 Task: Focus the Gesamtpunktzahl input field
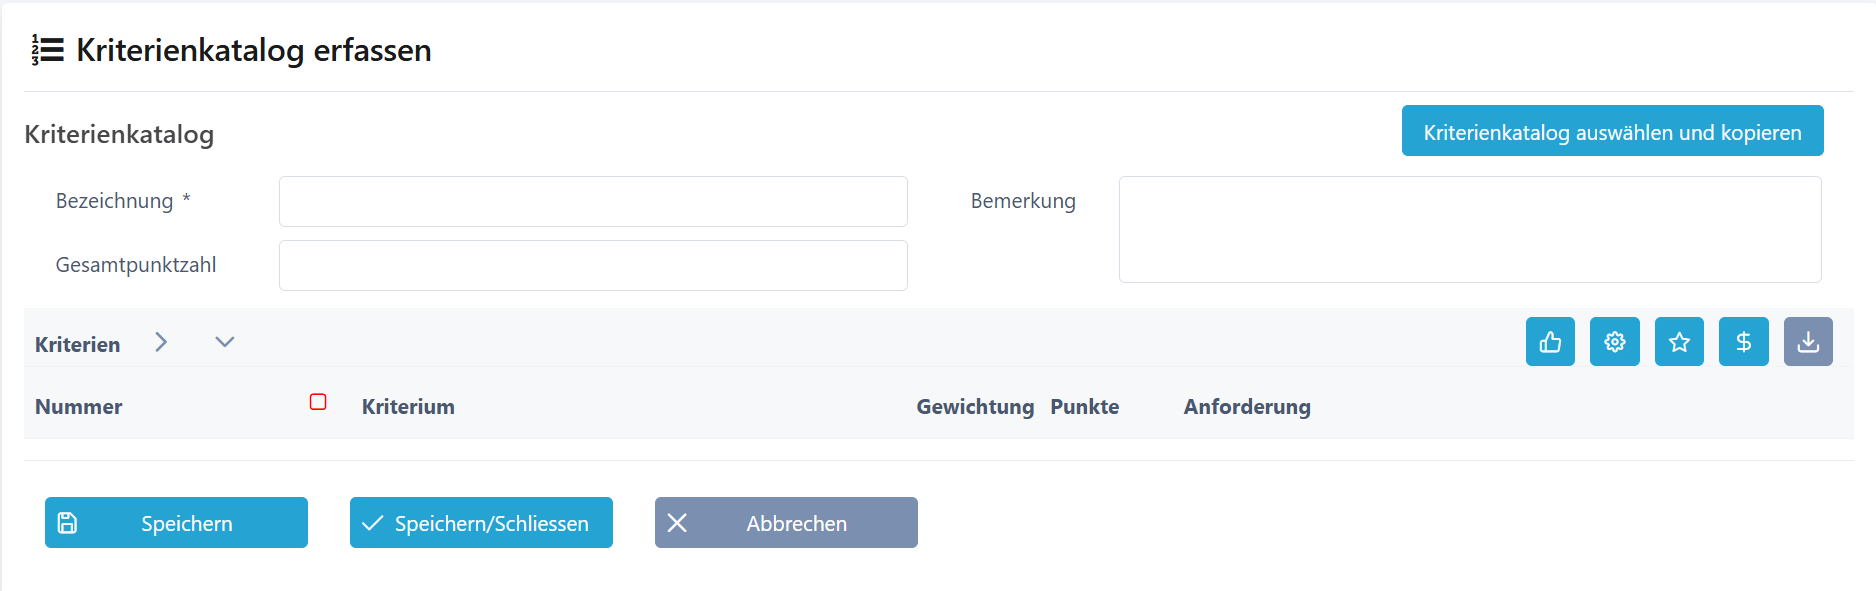593,266
